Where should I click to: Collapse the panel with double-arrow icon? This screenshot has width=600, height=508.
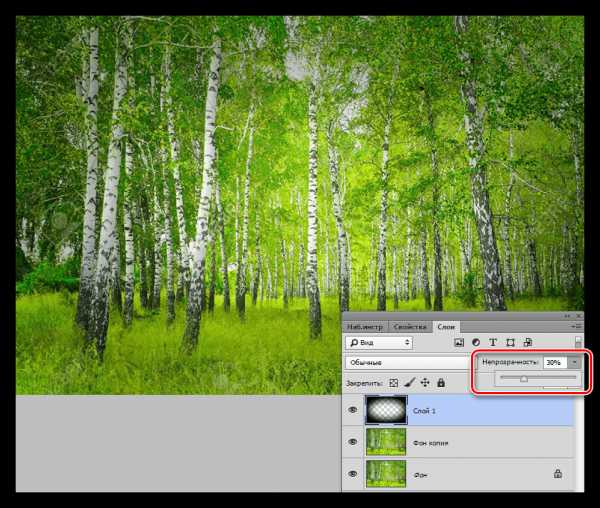pos(567,316)
